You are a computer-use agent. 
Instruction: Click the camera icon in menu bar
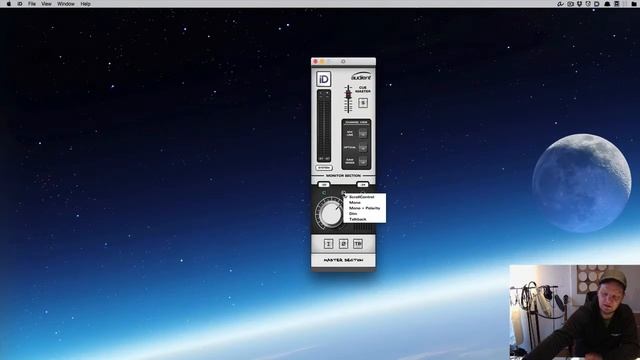(570, 4)
